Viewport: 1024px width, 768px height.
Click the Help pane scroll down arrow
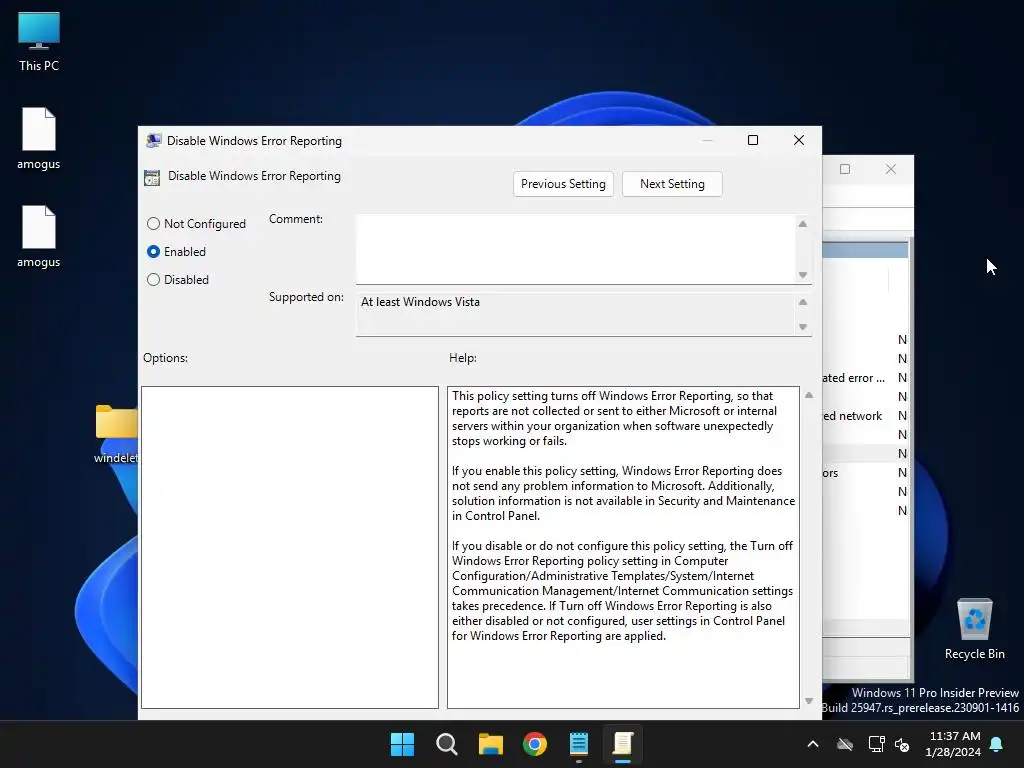[808, 701]
